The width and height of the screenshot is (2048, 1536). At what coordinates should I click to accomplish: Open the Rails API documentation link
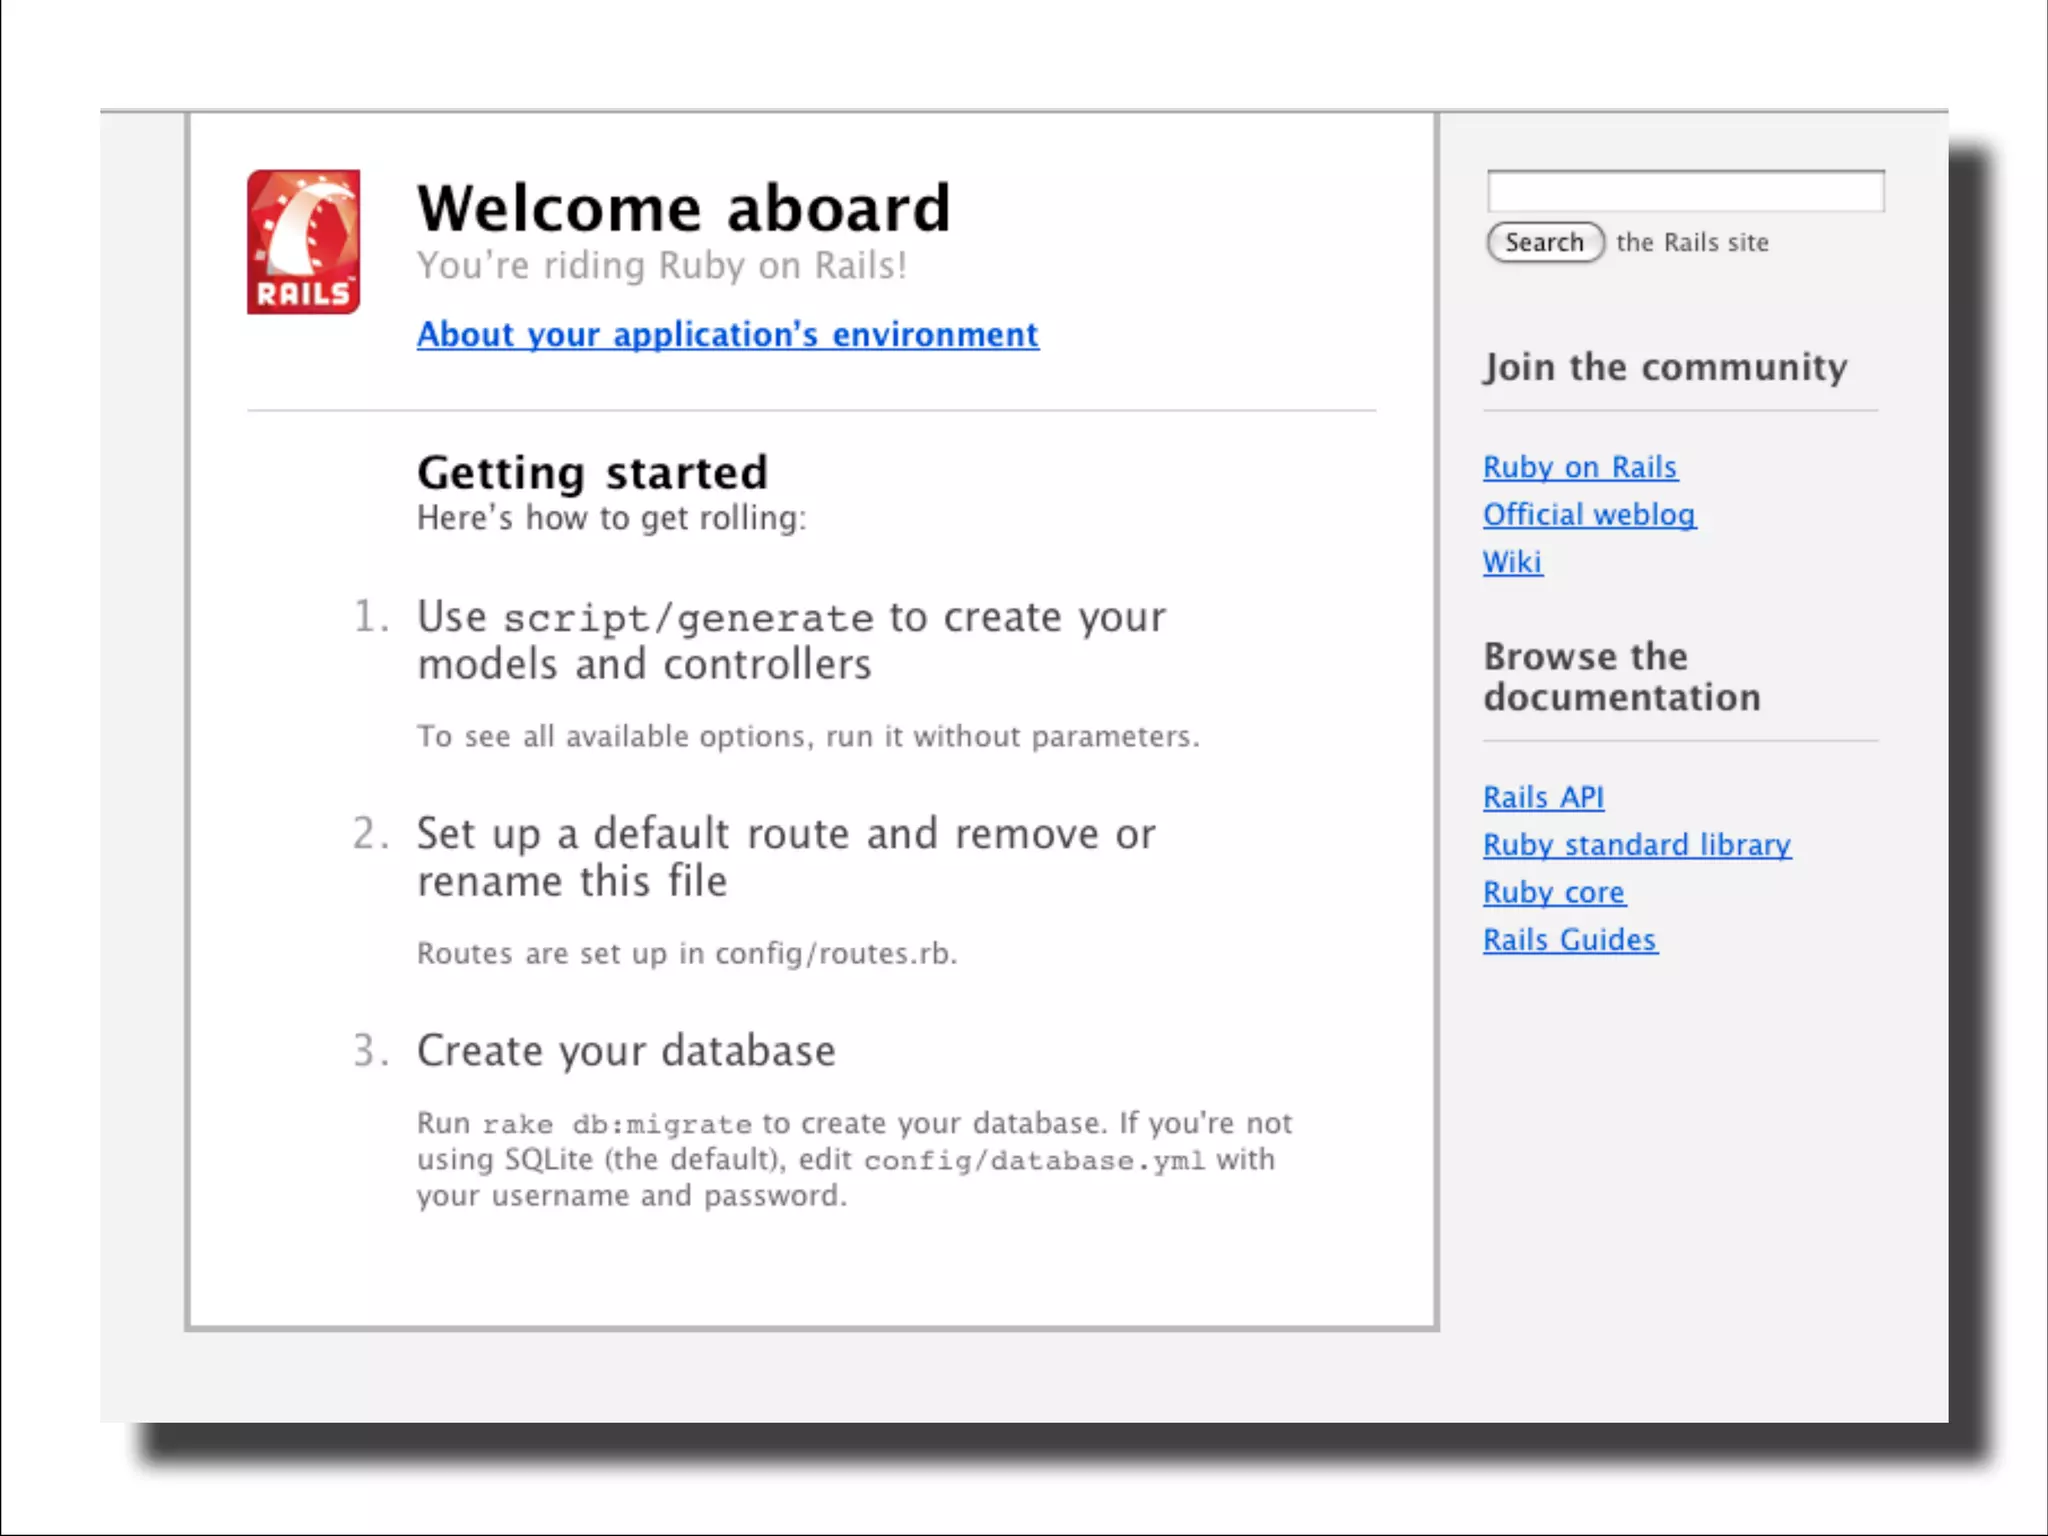coord(1543,797)
